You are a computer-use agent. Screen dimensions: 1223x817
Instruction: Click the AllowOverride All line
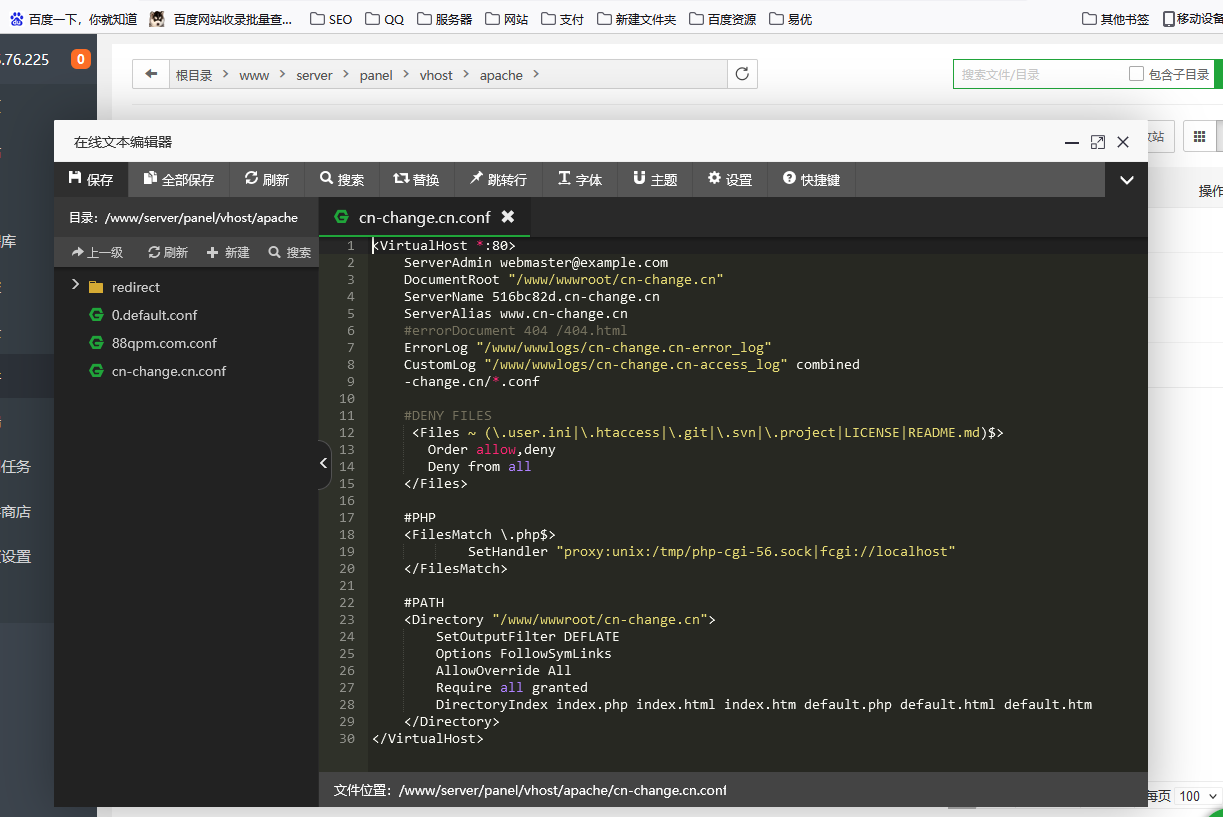tap(504, 670)
